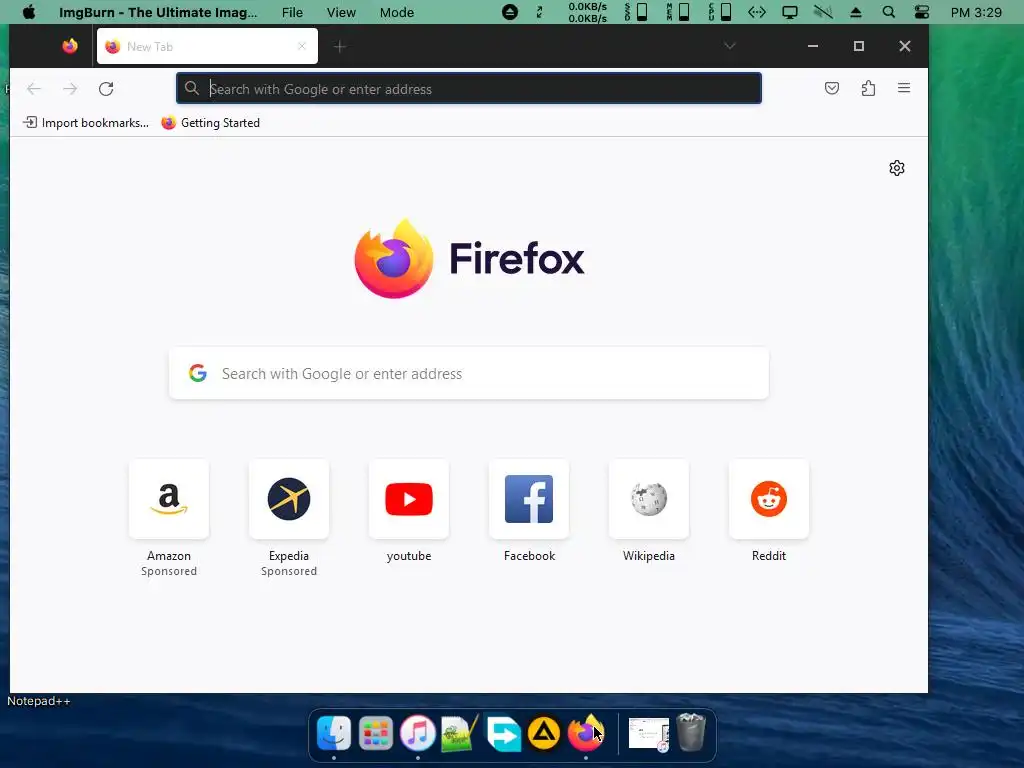Open the Extensions puzzle icon
This screenshot has width=1024, height=768.
tap(868, 88)
